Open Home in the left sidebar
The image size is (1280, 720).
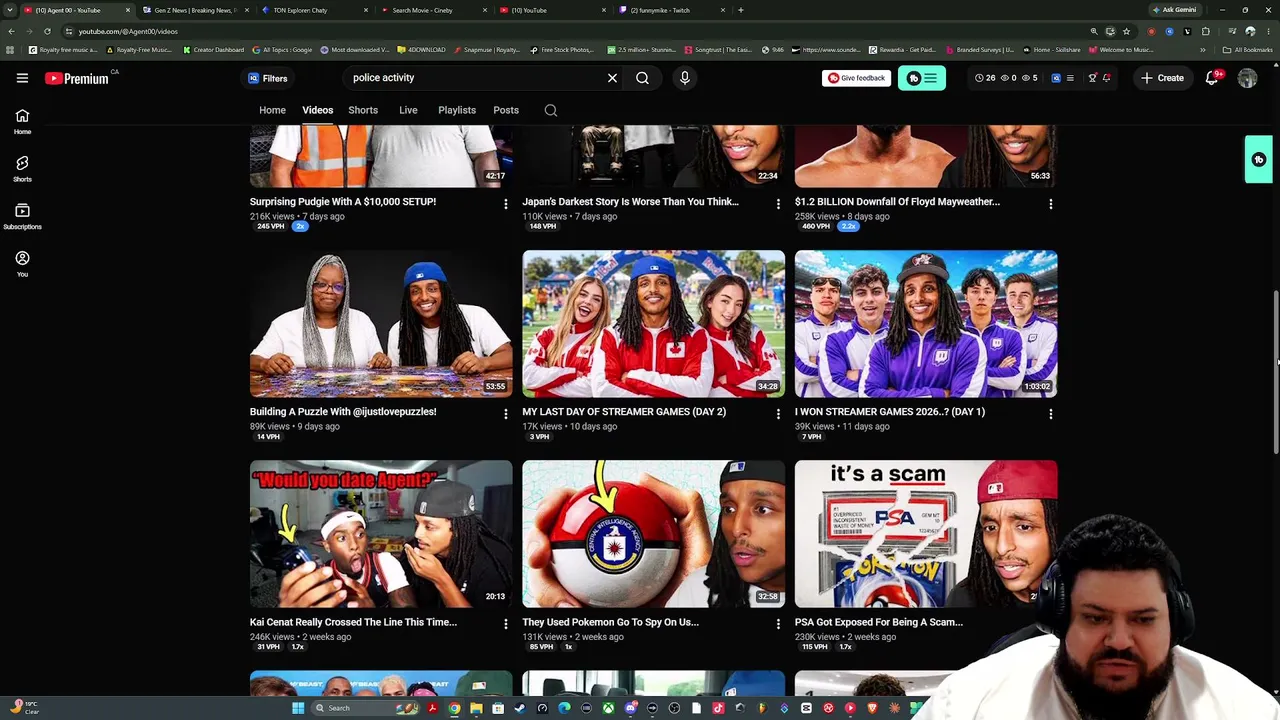(22, 121)
